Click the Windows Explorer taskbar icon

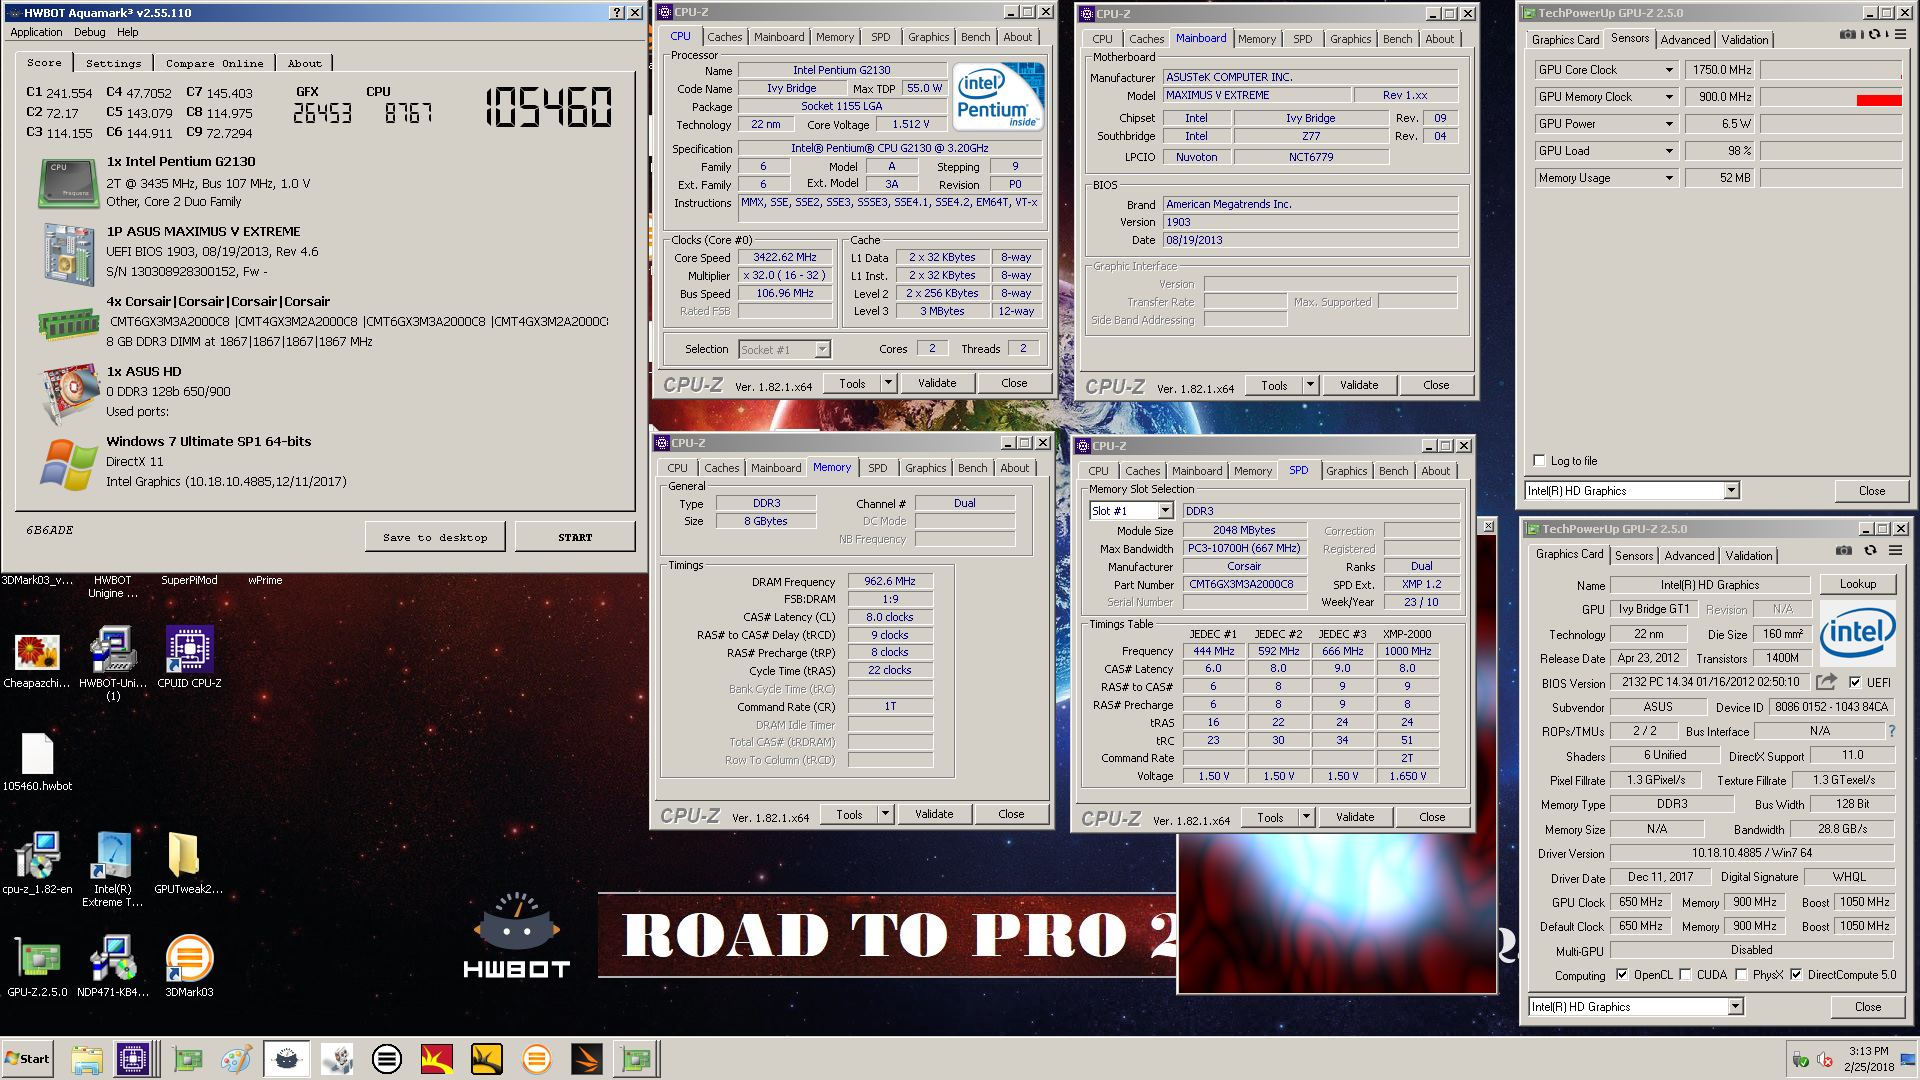[x=87, y=1059]
